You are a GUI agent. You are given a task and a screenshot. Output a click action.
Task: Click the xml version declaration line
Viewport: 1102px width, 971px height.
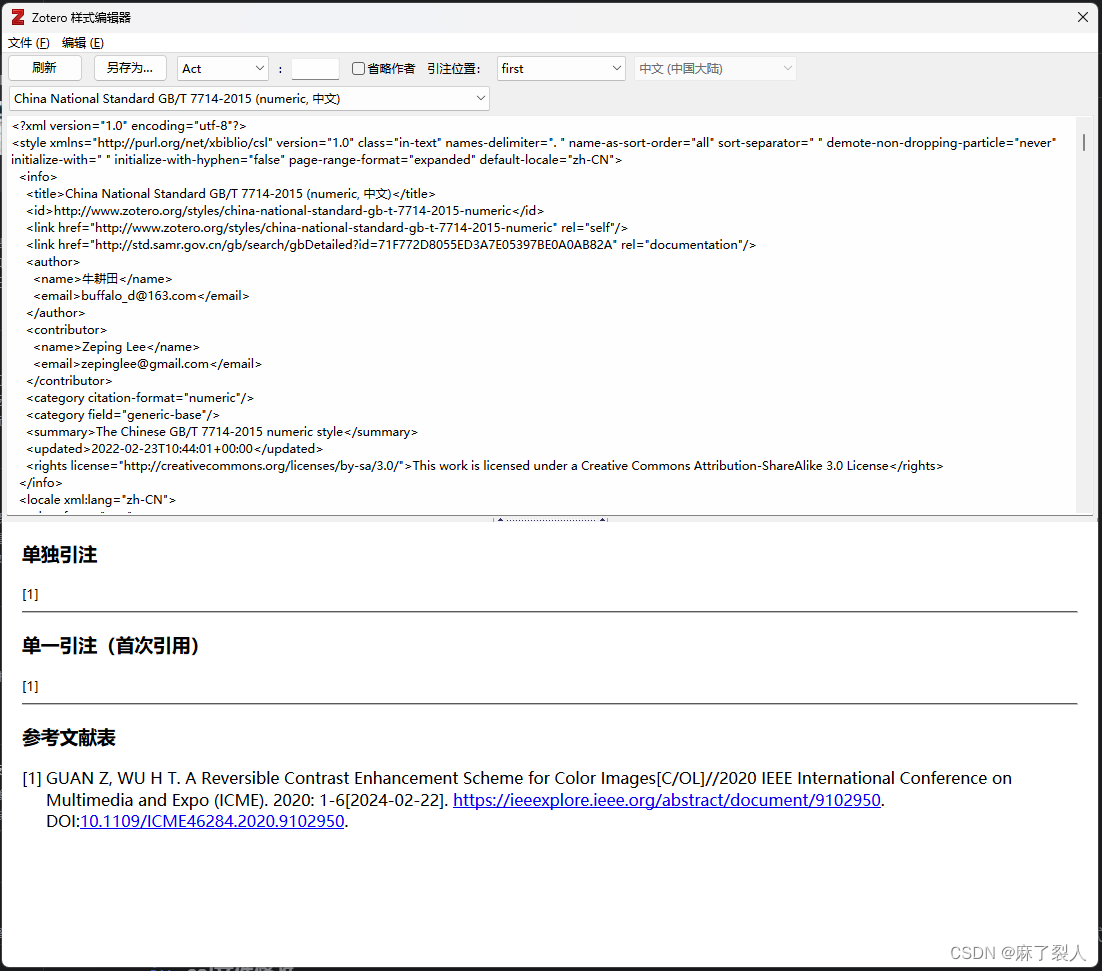click(129, 126)
